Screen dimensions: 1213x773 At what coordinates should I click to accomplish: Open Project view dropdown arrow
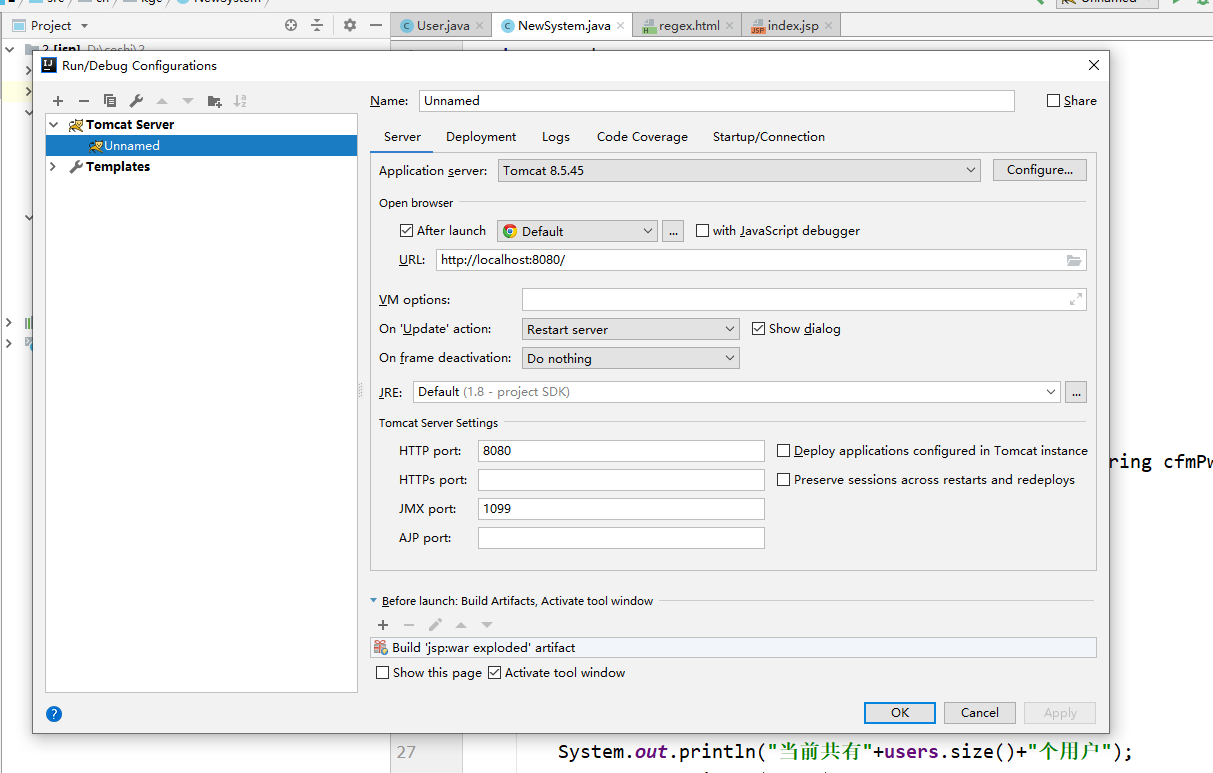pos(84,26)
